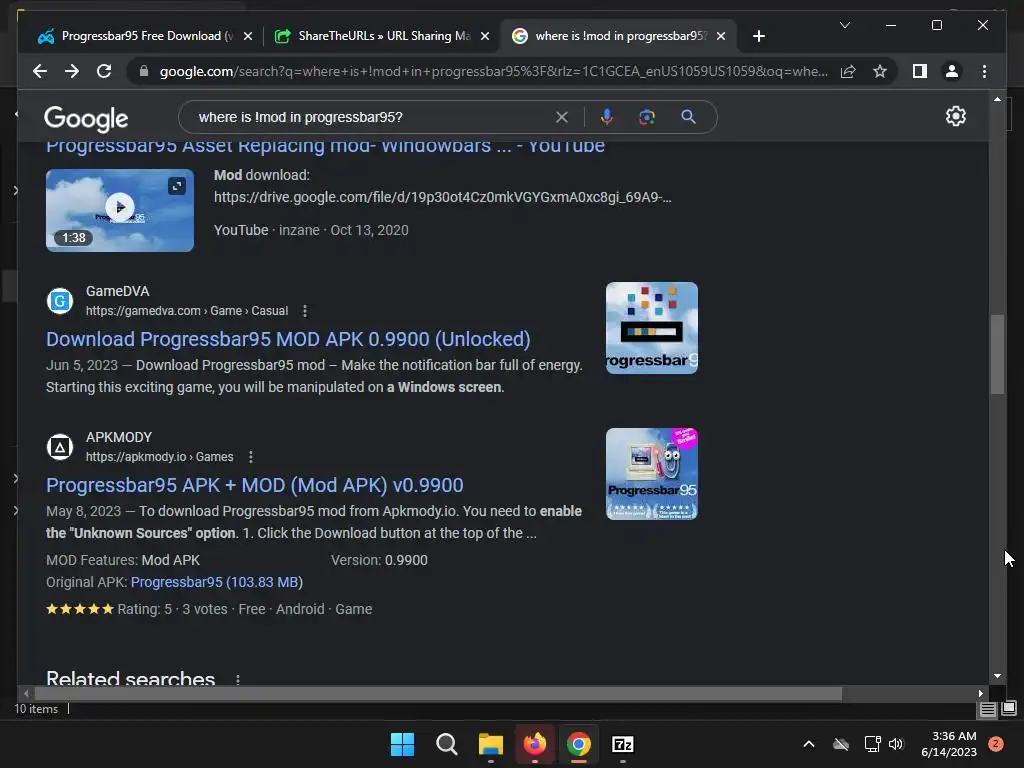
Task: Click the apkmody.io URL breadcrumb
Action: pos(159,457)
